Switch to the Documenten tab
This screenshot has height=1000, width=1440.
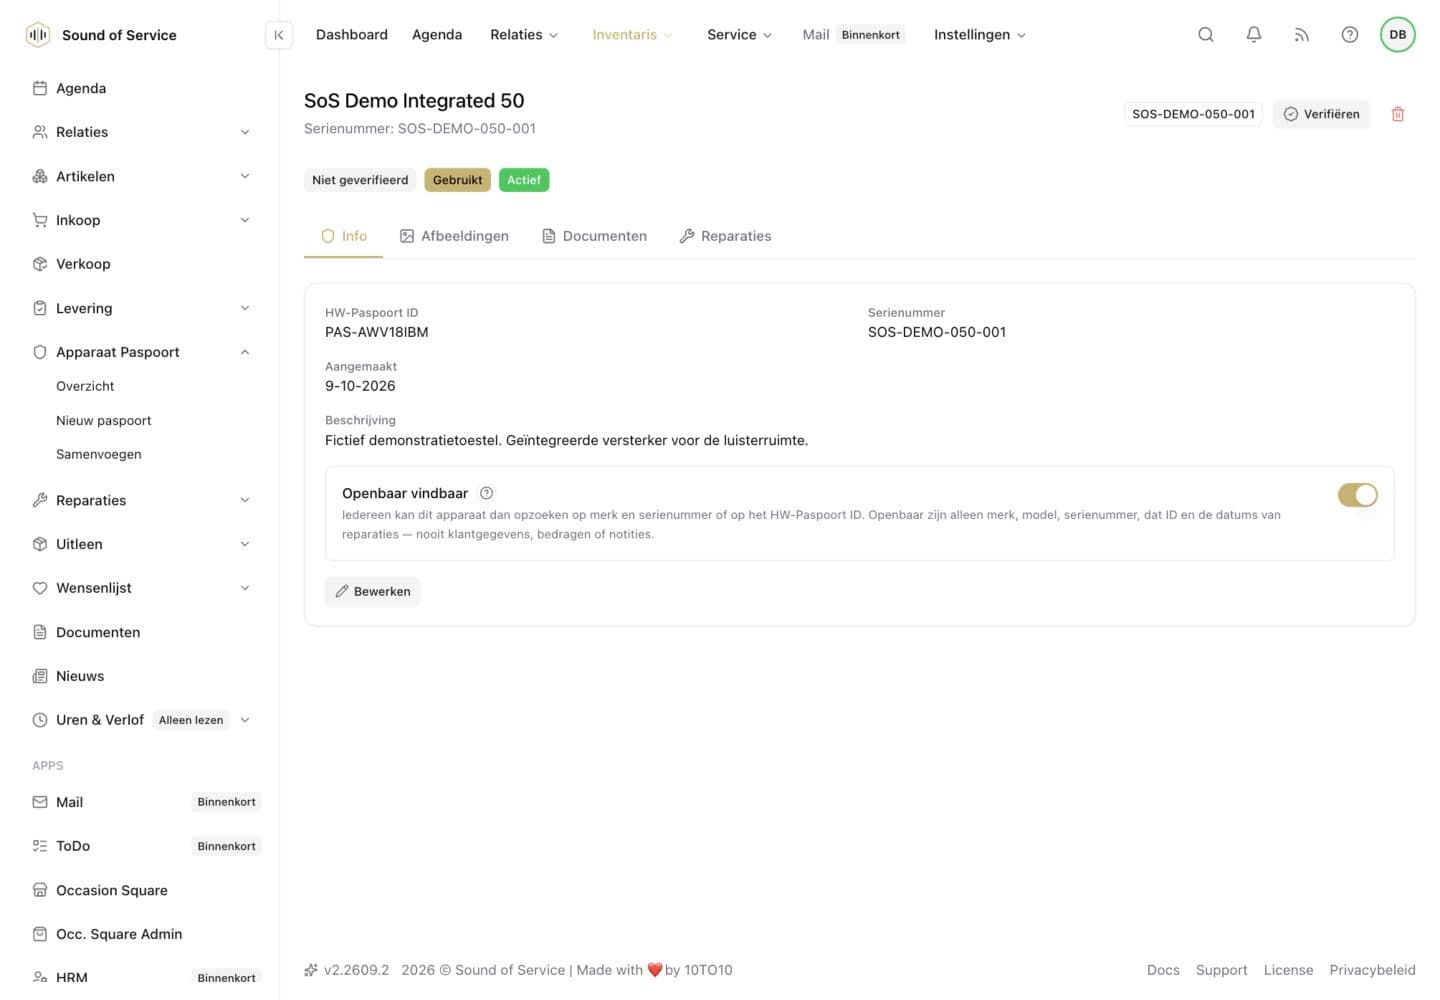click(594, 236)
